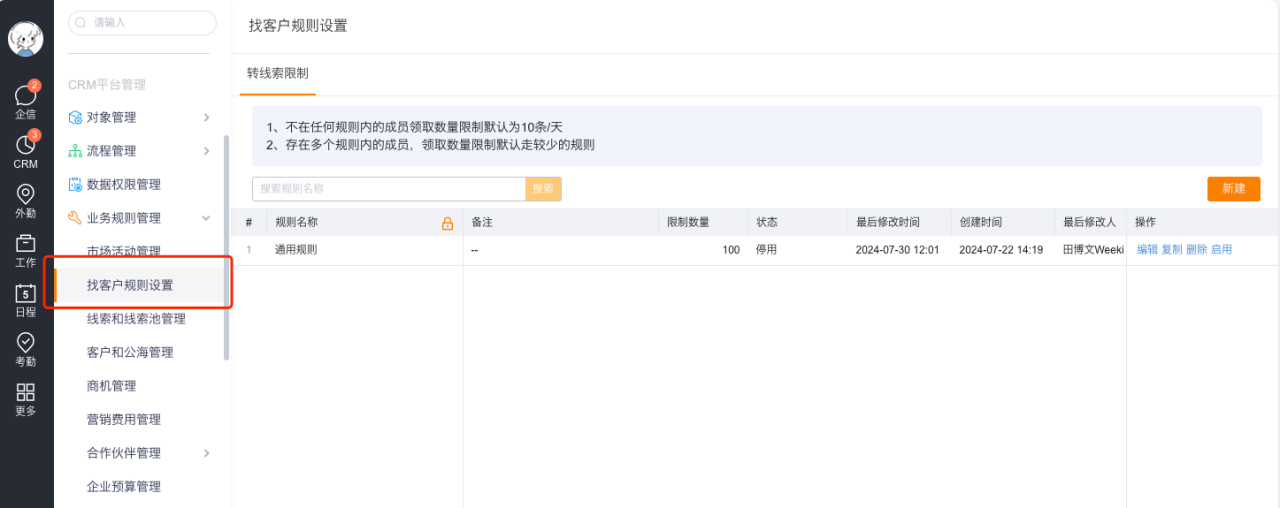The width and height of the screenshot is (1280, 508).
Task: Click the 流程管理 flow icon
Action: point(75,151)
